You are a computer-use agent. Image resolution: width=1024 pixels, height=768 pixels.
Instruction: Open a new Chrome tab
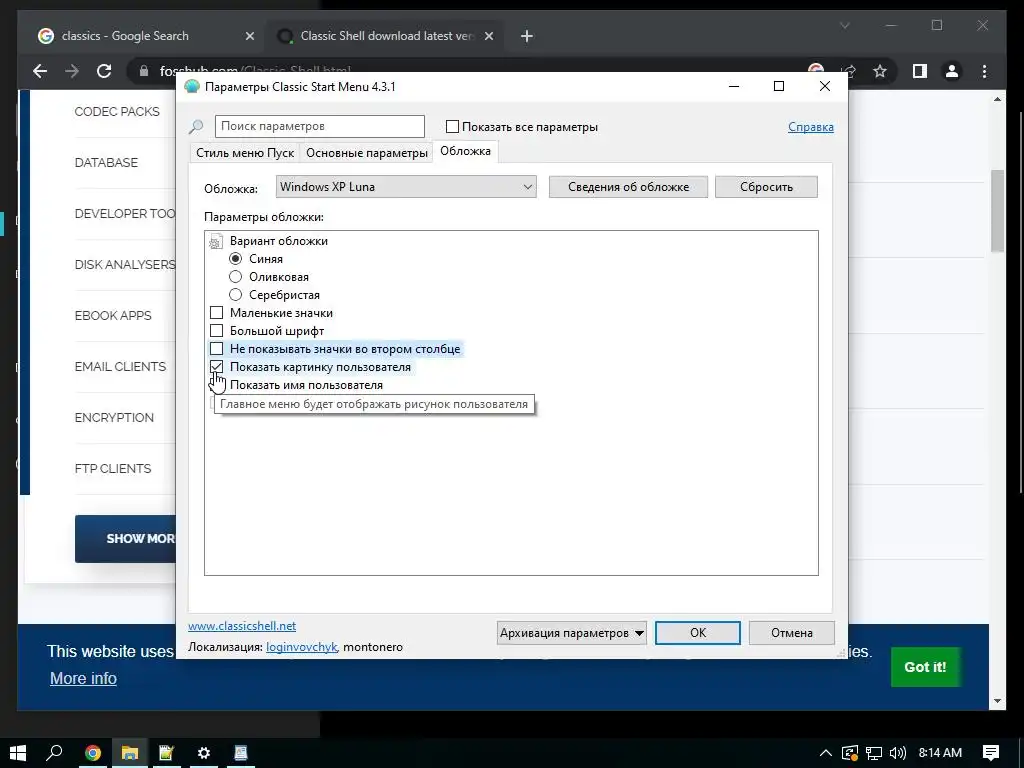coord(527,37)
